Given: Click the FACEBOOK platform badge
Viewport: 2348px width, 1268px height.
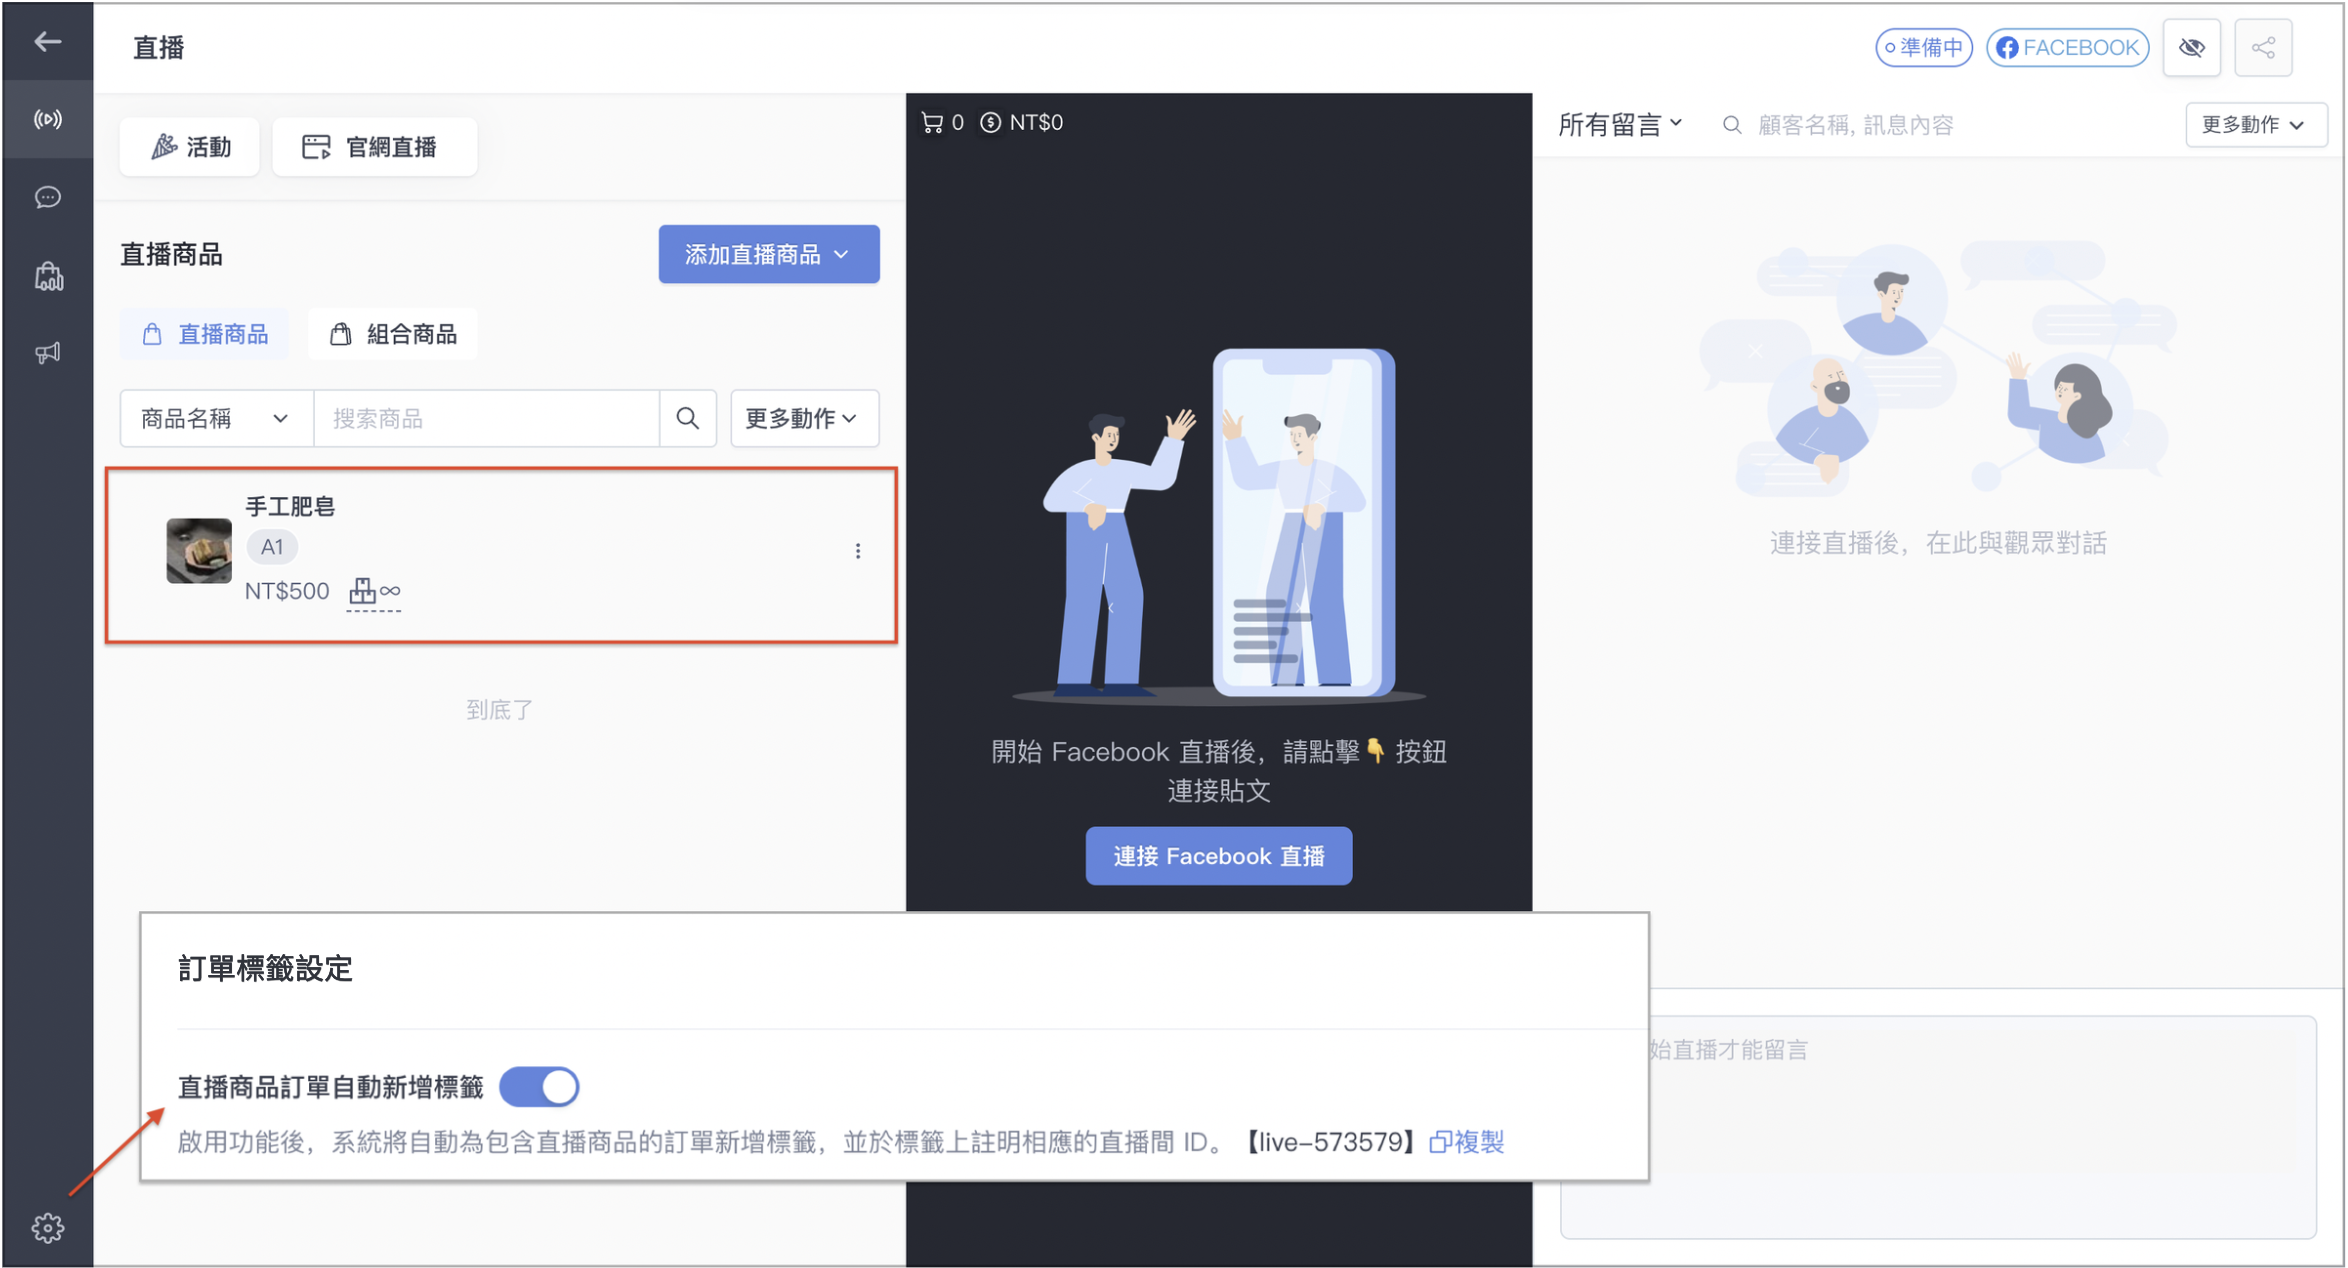Looking at the screenshot, I should pyautogui.click(x=2067, y=47).
